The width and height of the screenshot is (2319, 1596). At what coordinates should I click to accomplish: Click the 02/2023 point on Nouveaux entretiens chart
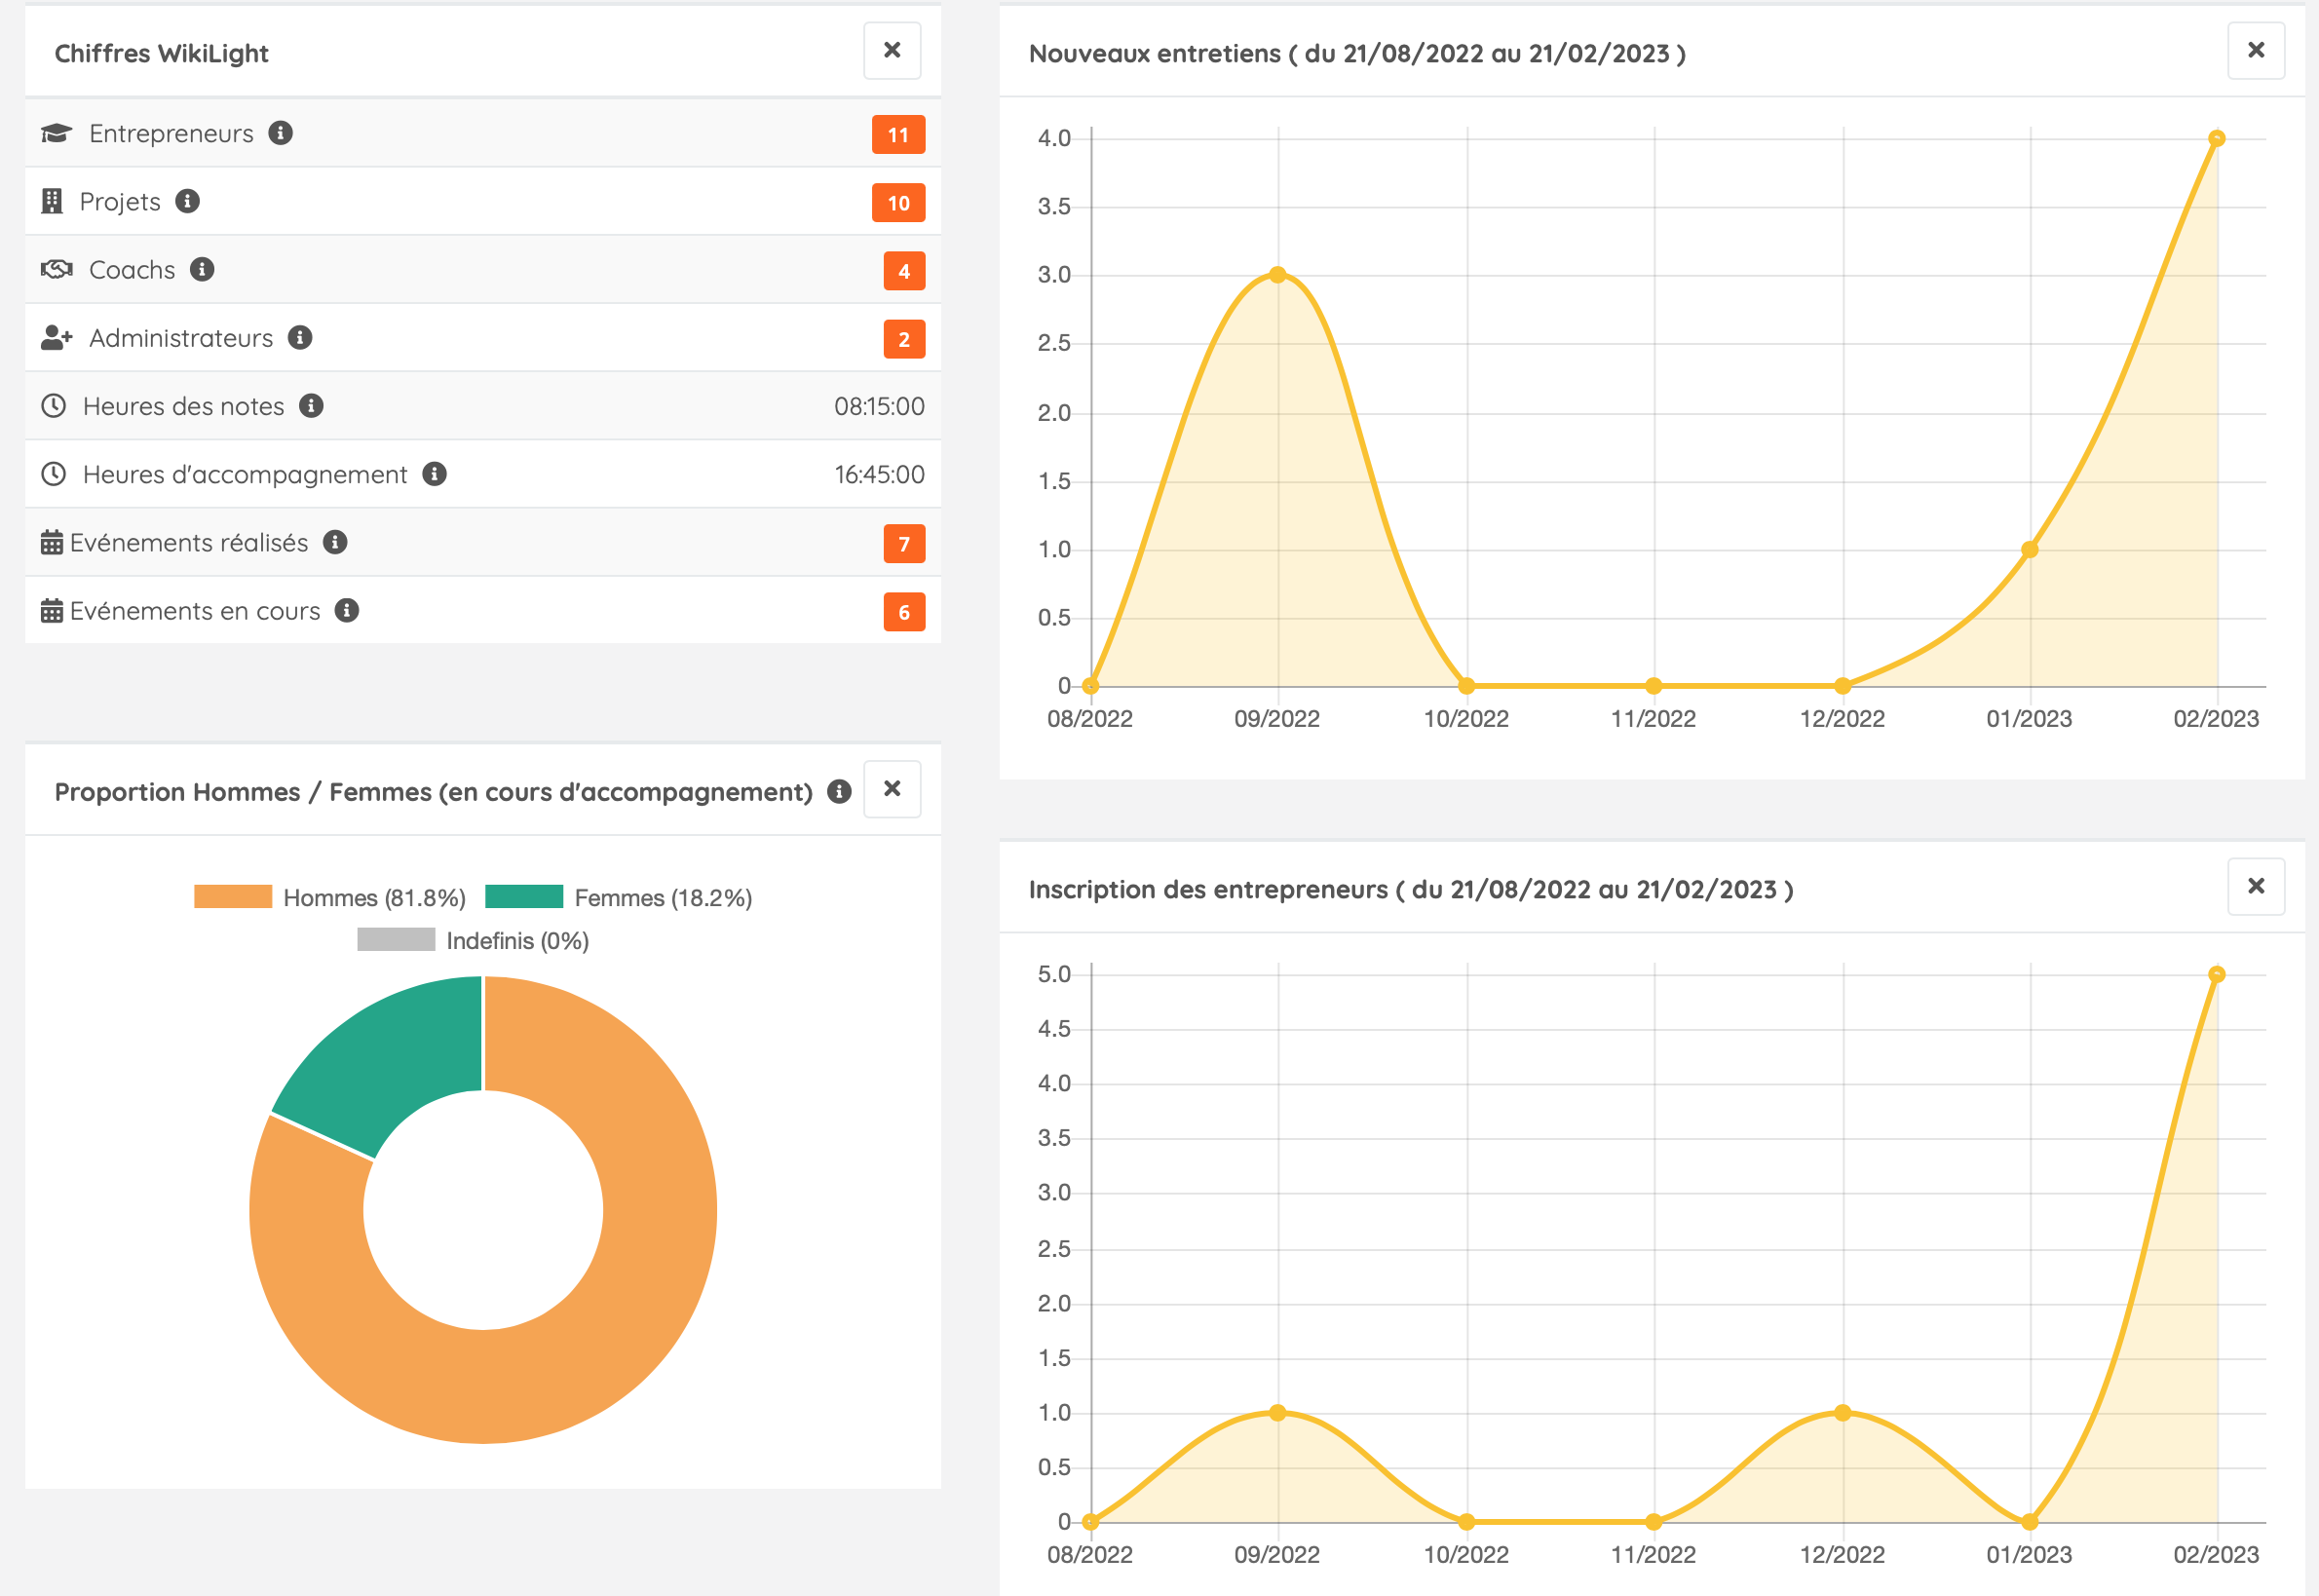(2217, 138)
